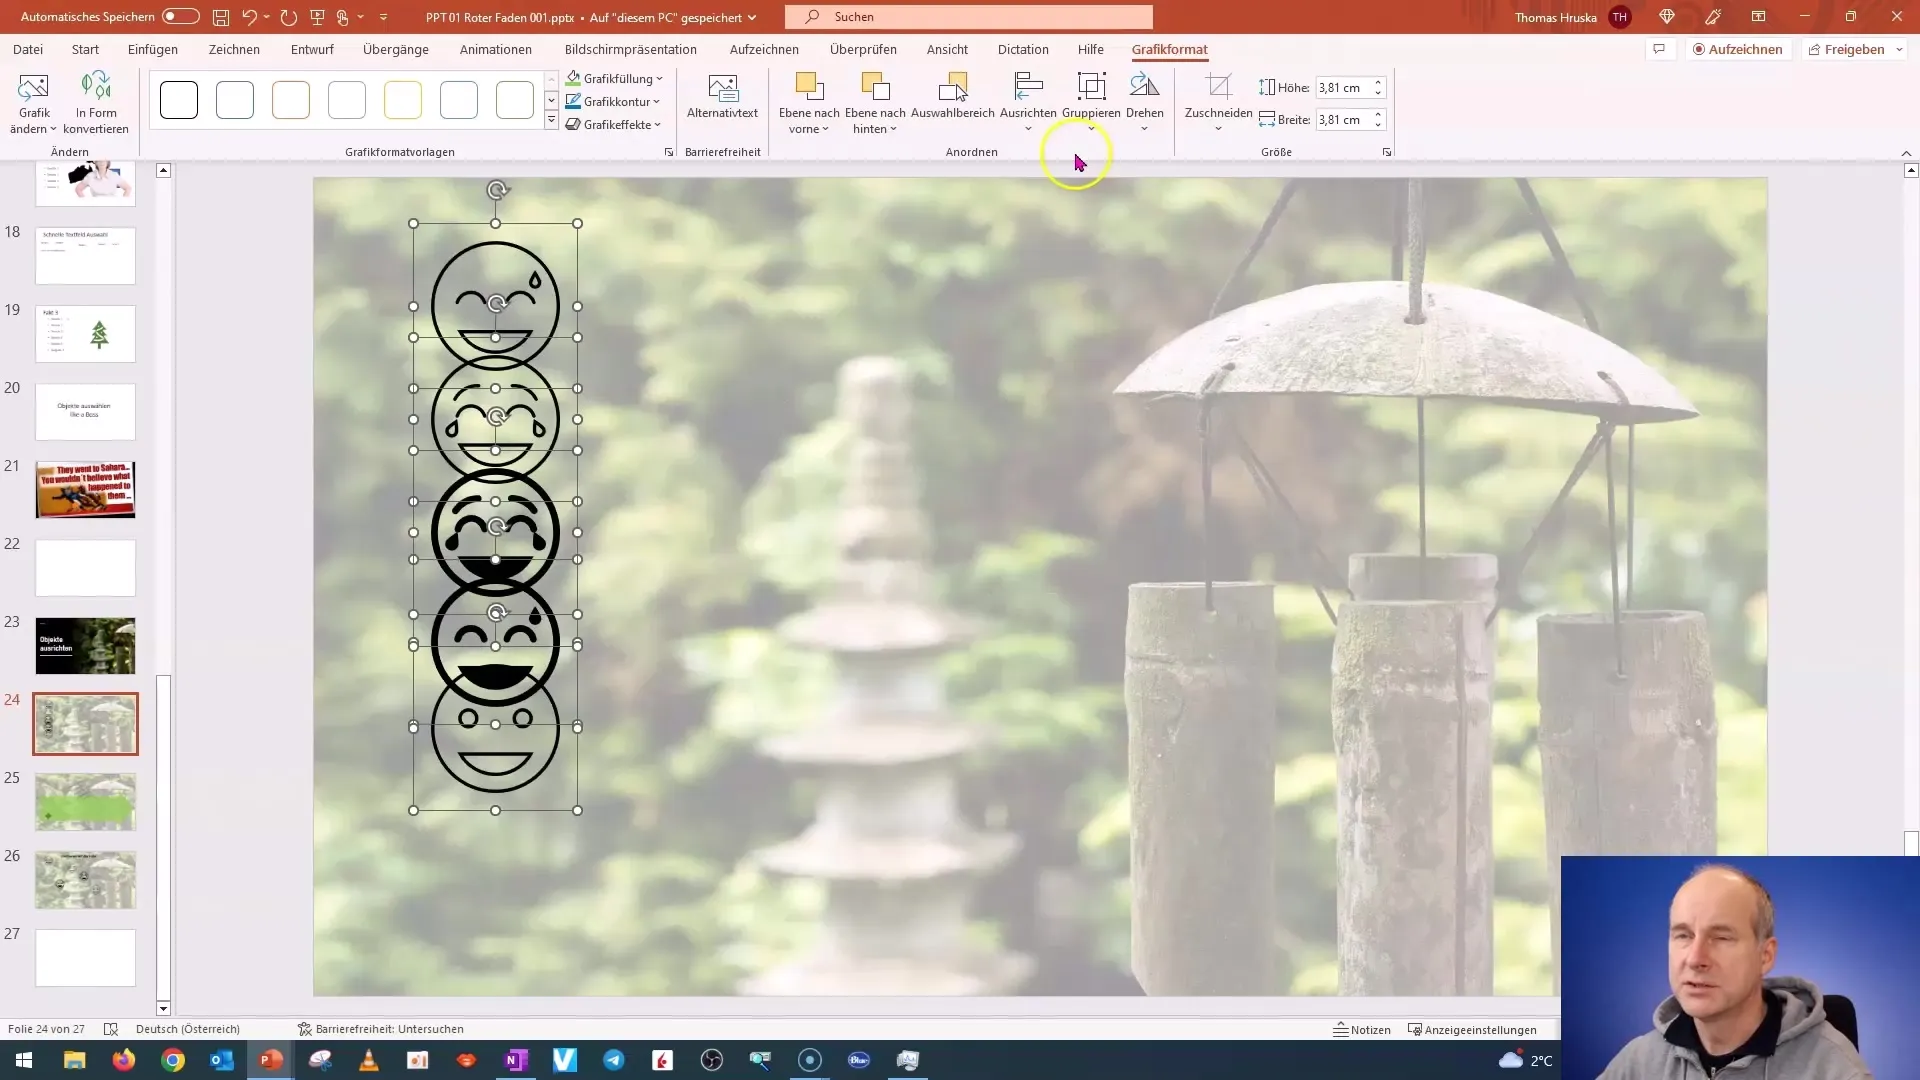Open the Animationen ribbon tab
Screen dimensions: 1920x1080
click(495, 49)
